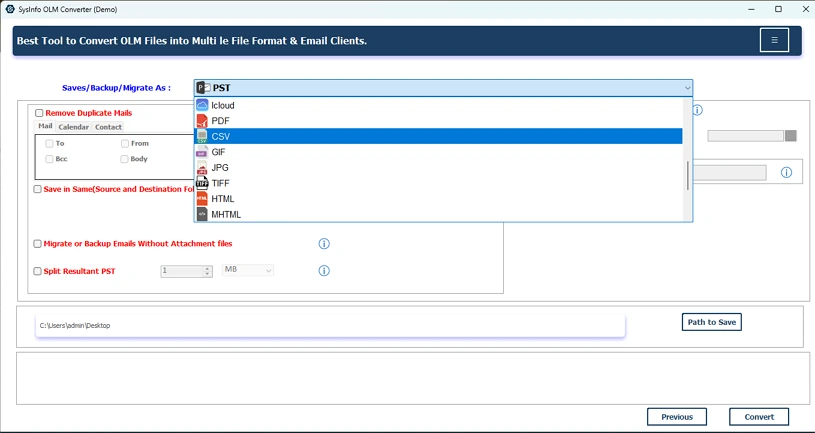Switch to the Calendar tab

pyautogui.click(x=73, y=127)
